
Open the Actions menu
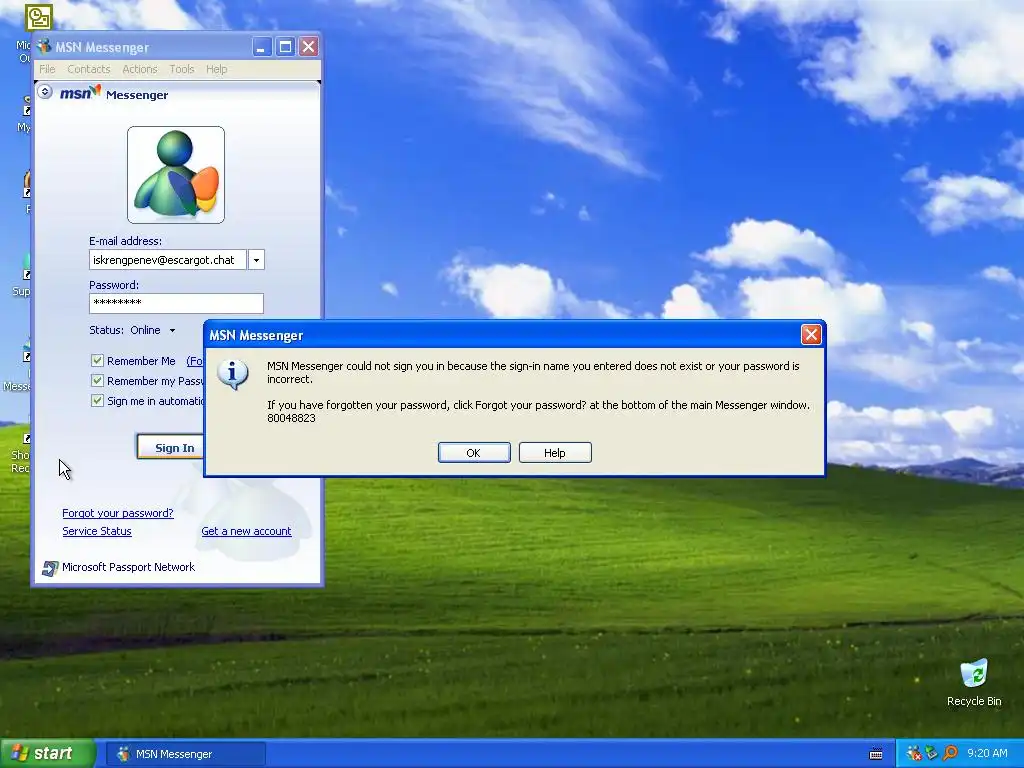140,69
